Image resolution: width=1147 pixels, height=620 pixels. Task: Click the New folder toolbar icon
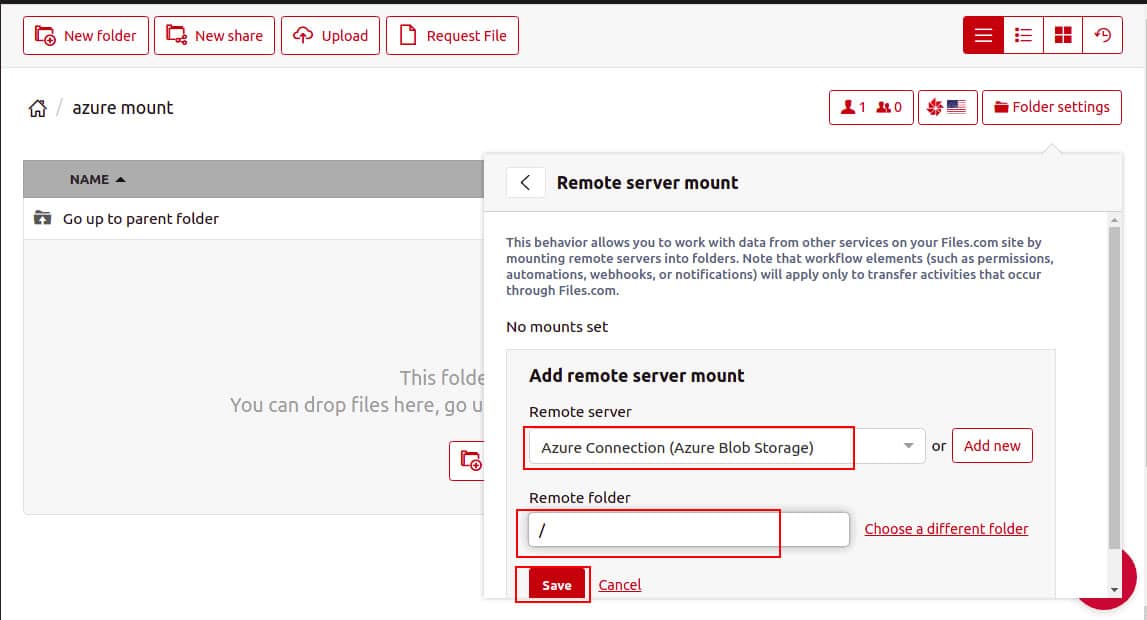[45, 35]
